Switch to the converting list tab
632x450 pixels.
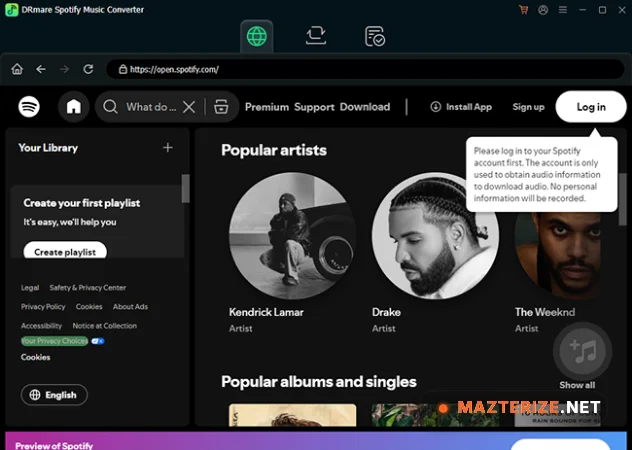[x=316, y=35]
